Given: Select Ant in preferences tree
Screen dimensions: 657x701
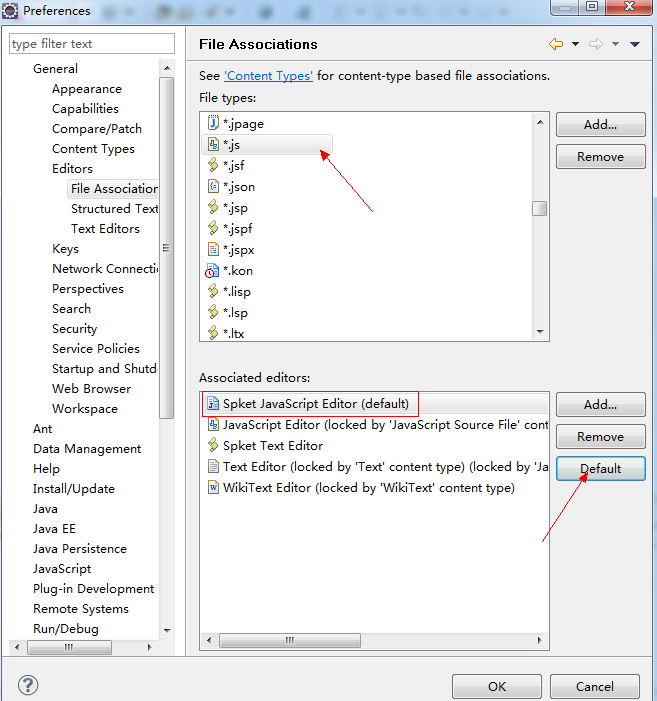Looking at the screenshot, I should point(42,429).
